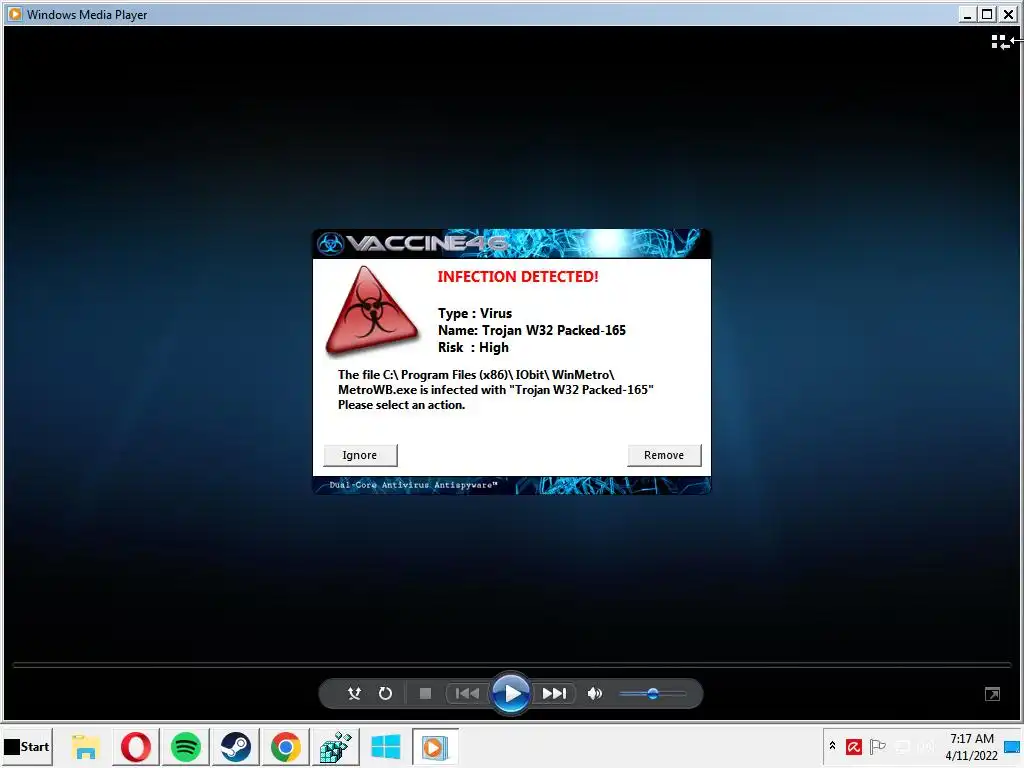Open the notification icon at far-right of taskbar

tap(1012, 746)
